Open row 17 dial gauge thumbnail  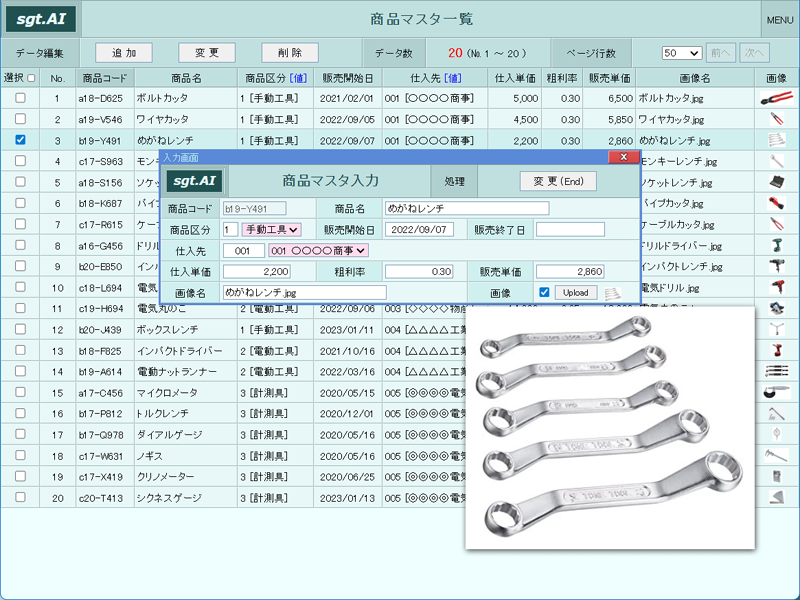pos(776,434)
